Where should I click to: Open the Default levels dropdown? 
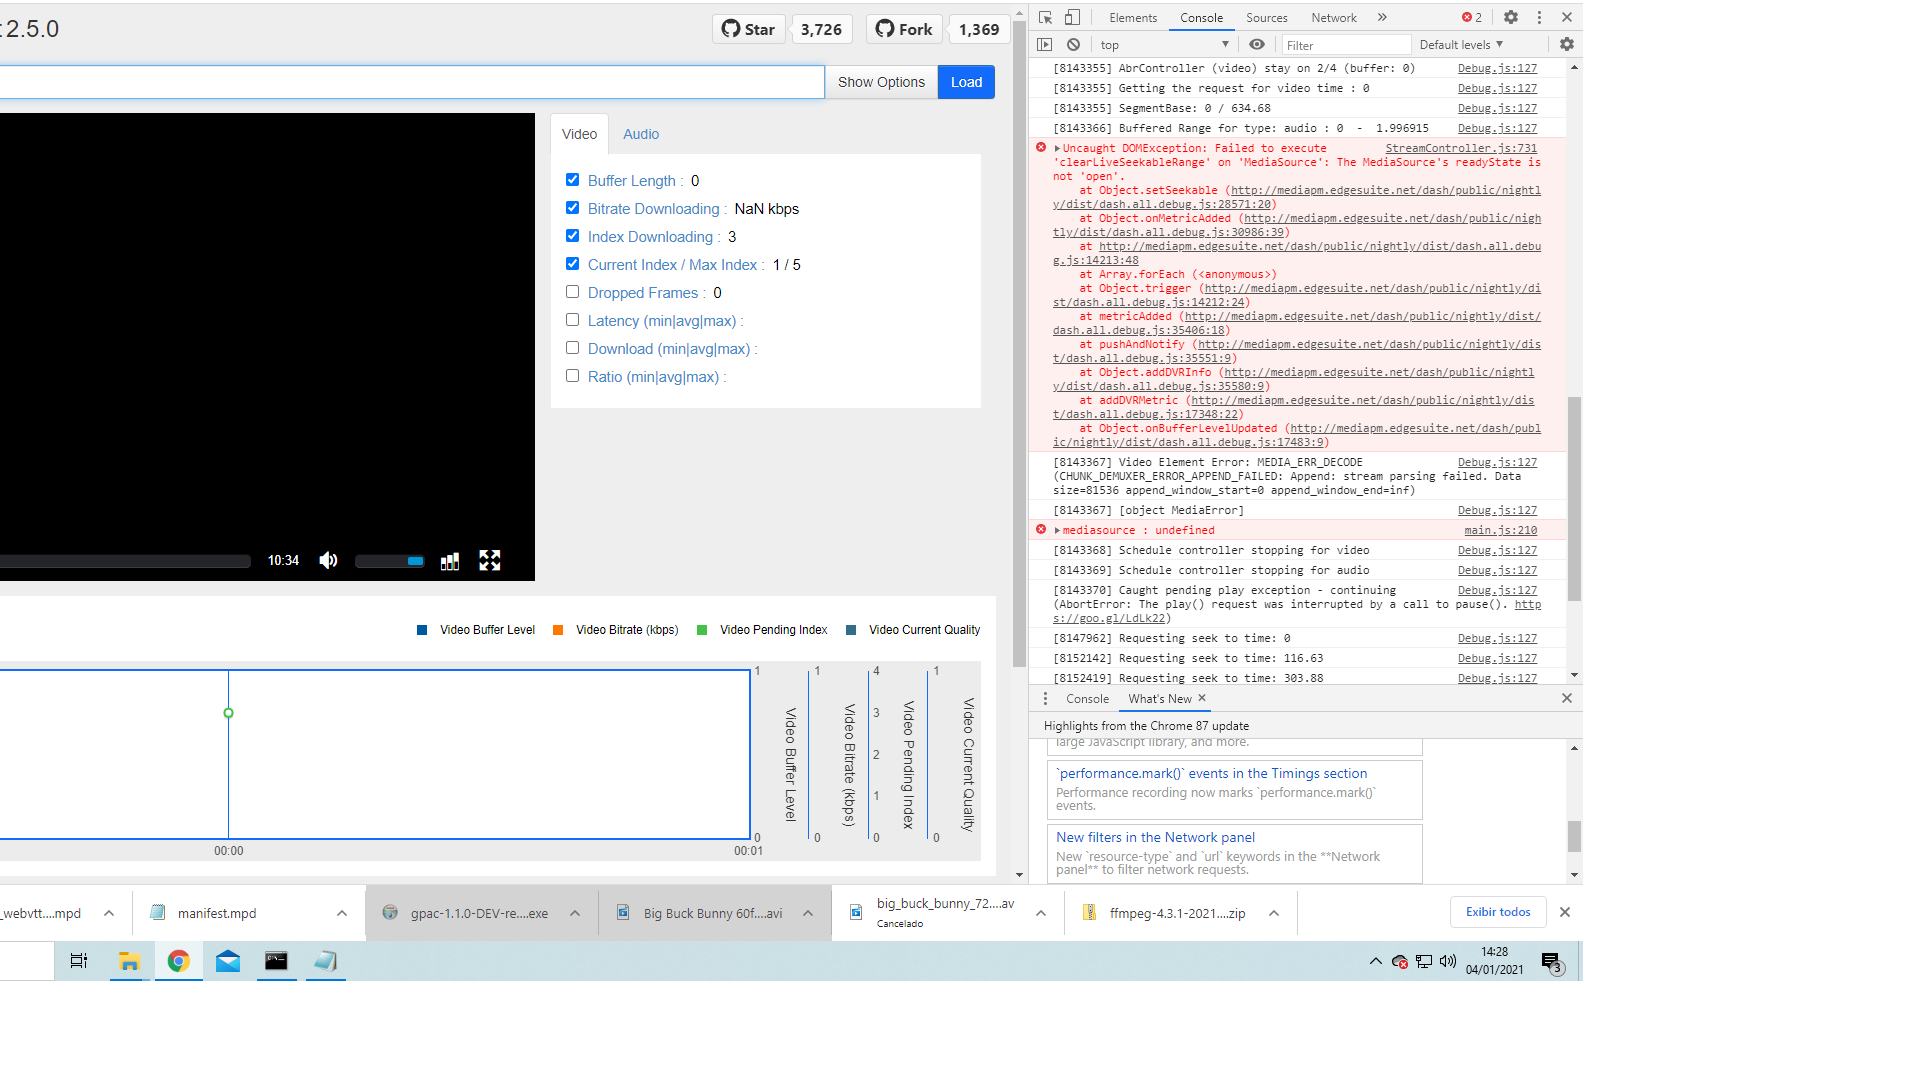pos(1462,44)
